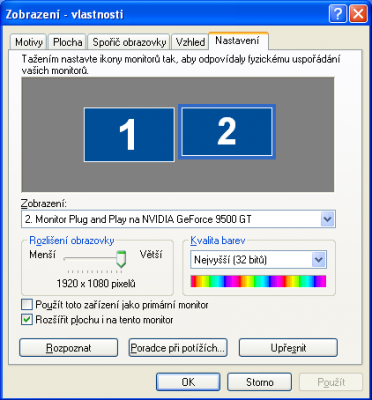Enable use as primary monitor checkbox

point(27,305)
